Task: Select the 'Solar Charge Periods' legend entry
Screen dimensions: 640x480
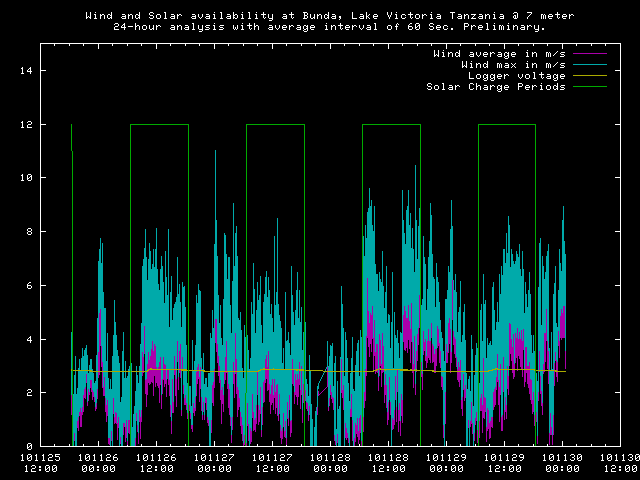Action: [x=496, y=86]
